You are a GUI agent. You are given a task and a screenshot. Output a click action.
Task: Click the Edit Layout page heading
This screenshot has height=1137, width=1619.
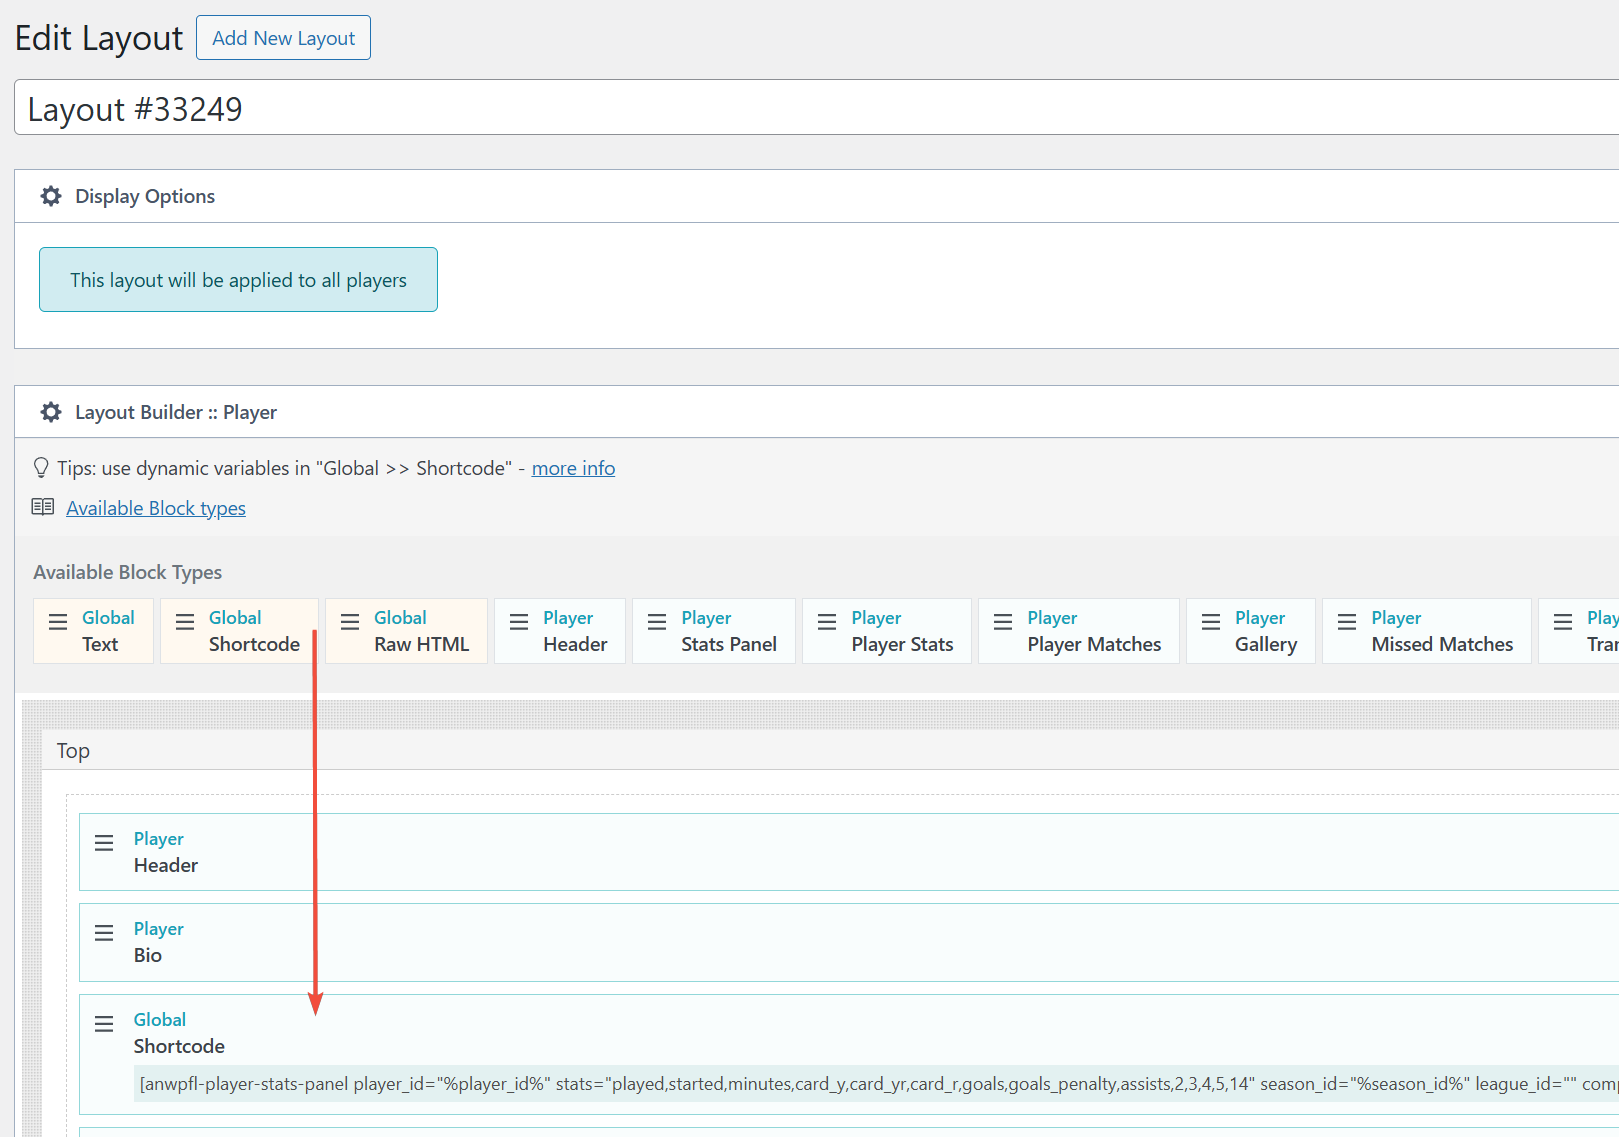[99, 38]
